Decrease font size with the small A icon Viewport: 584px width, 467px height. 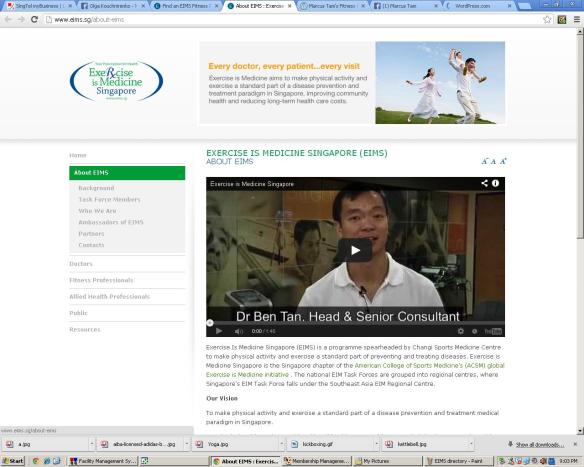[x=484, y=161]
